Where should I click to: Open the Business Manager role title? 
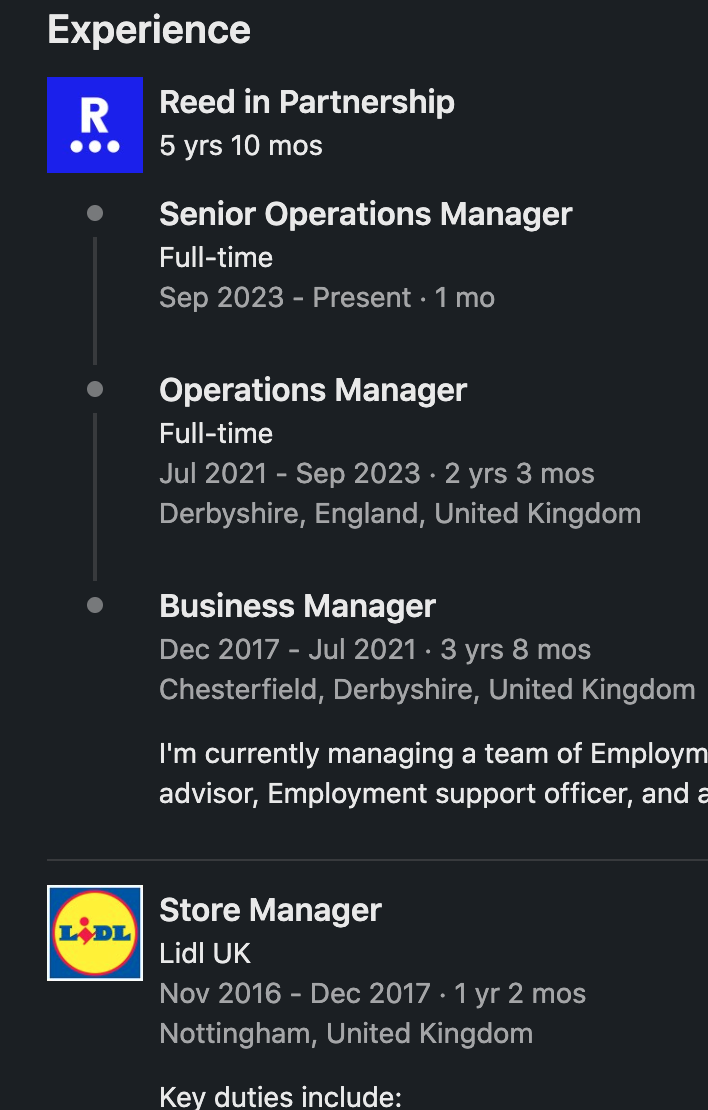298,606
